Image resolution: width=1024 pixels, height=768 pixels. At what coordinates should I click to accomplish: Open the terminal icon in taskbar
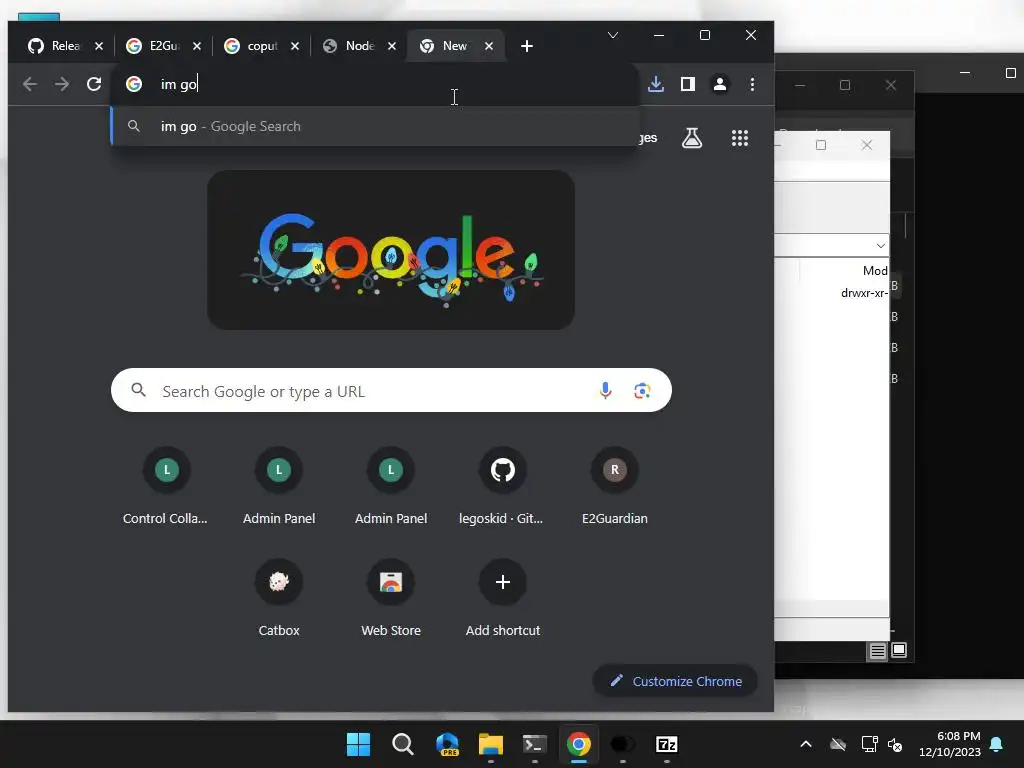(x=534, y=744)
